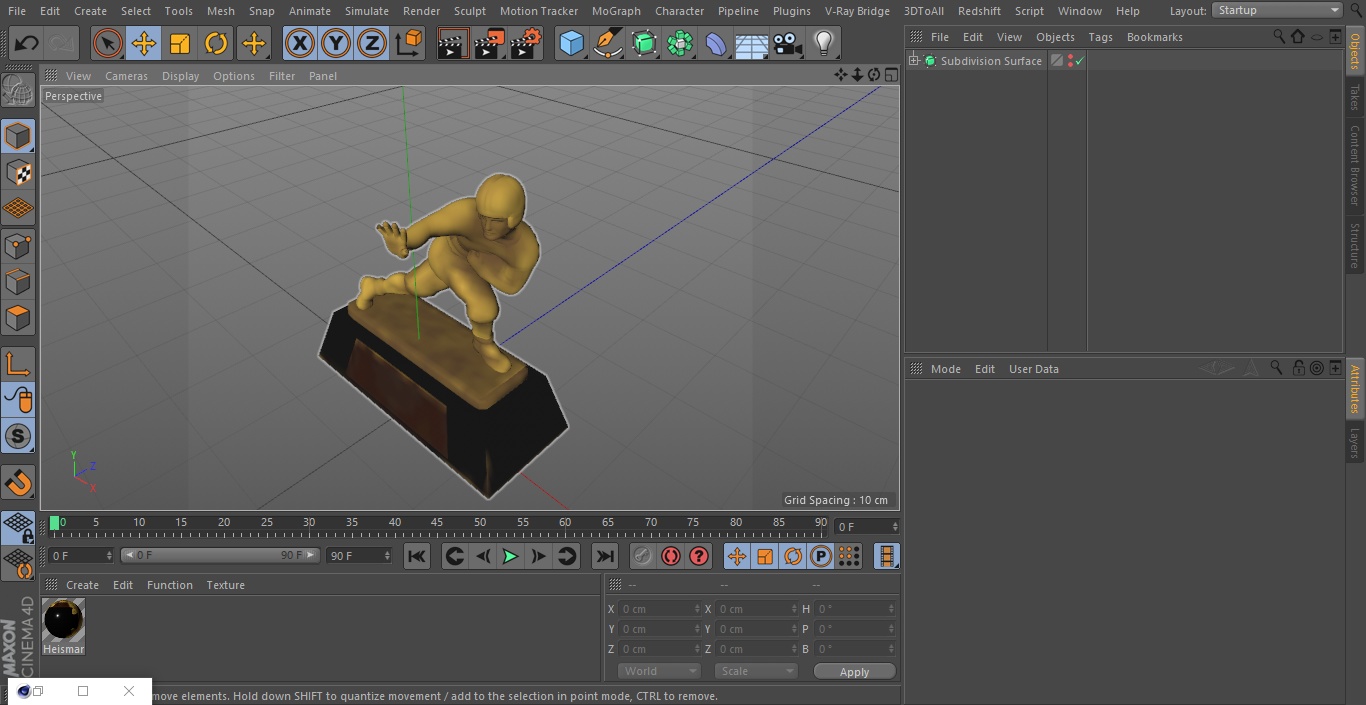Viewport: 1366px width, 705px height.
Task: Add a Camera object
Action: click(x=788, y=43)
